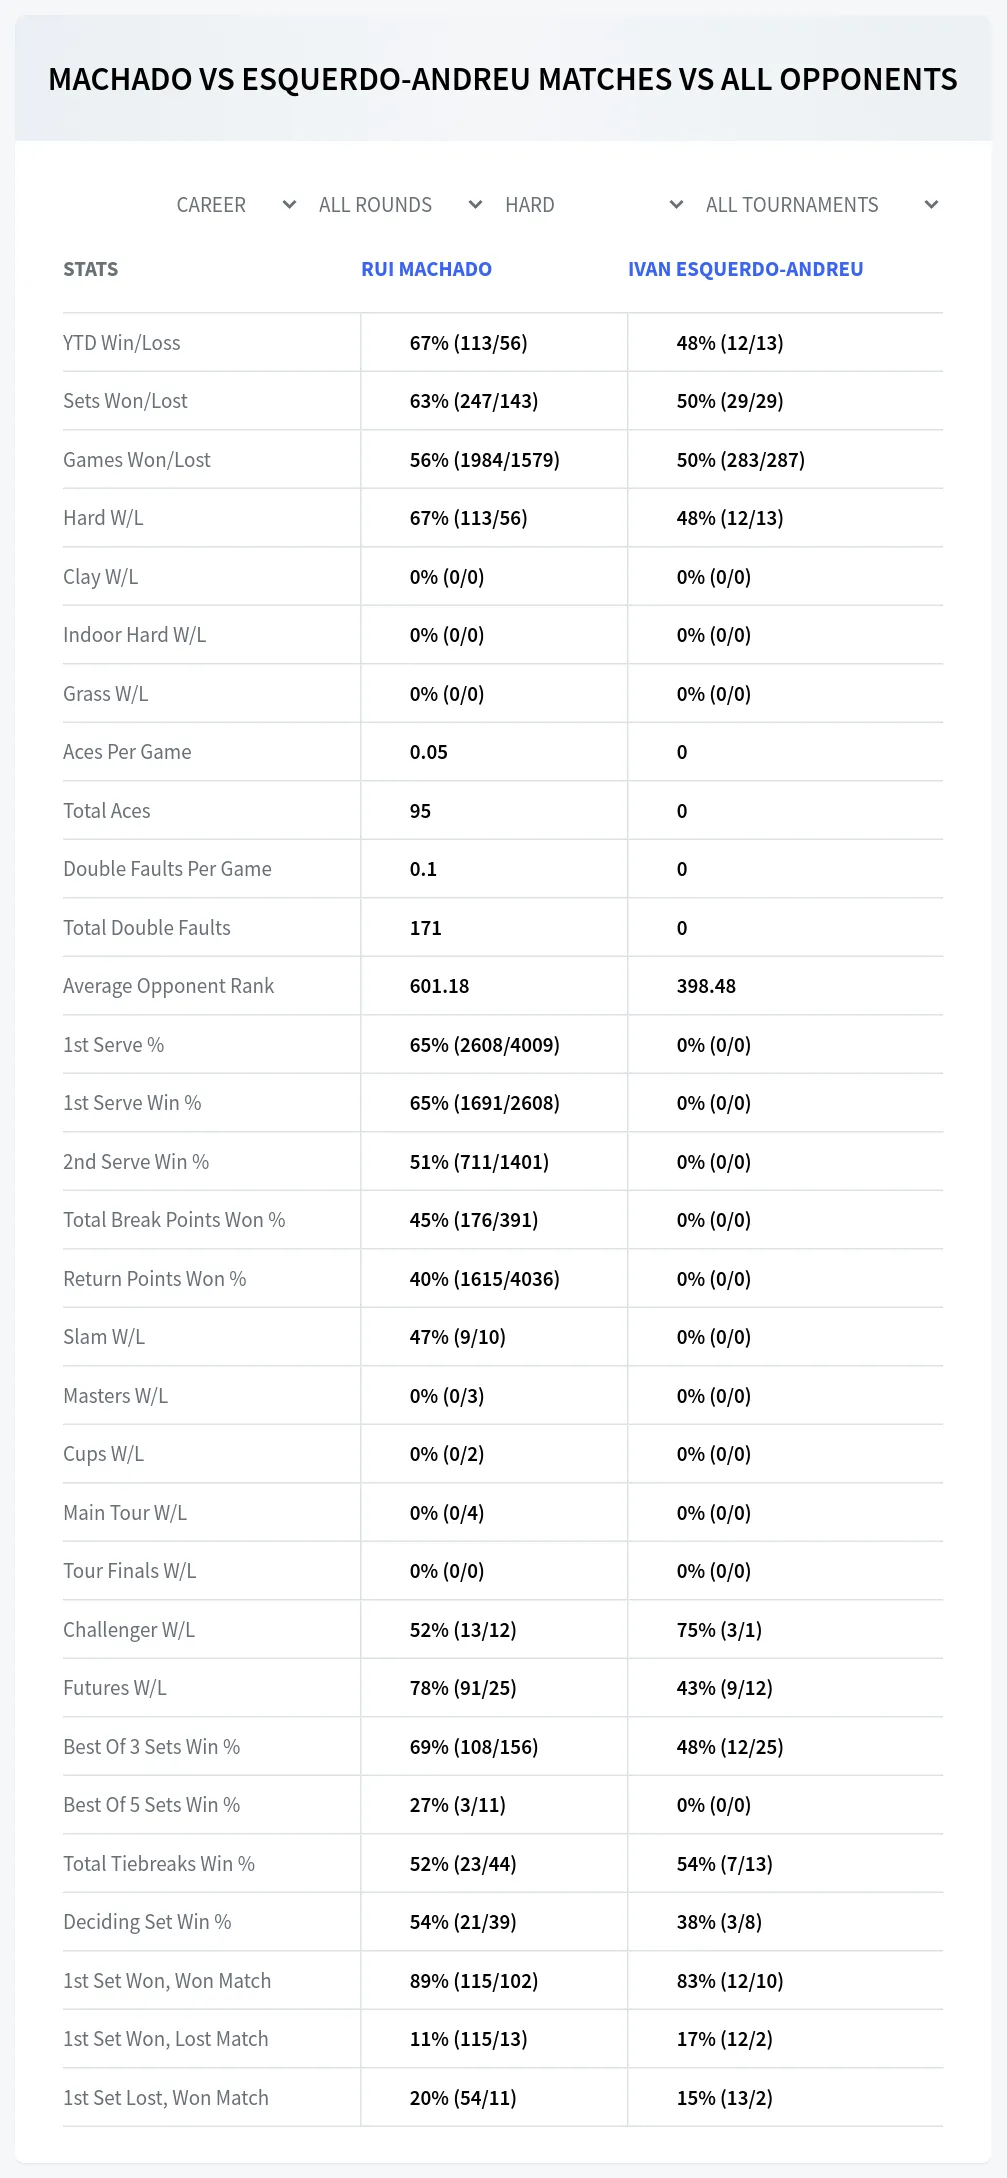Viewport: 1007px width, 2178px height.
Task: Expand the ALL TOURNAMENTS dropdown
Action: point(820,205)
